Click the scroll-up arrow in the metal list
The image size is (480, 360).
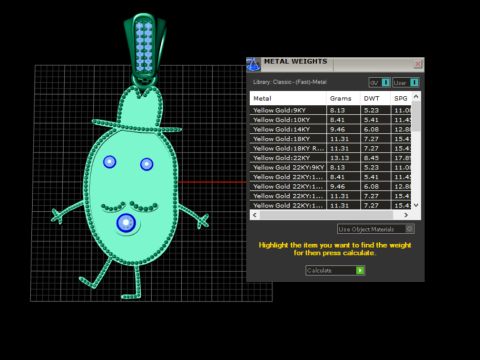click(416, 96)
